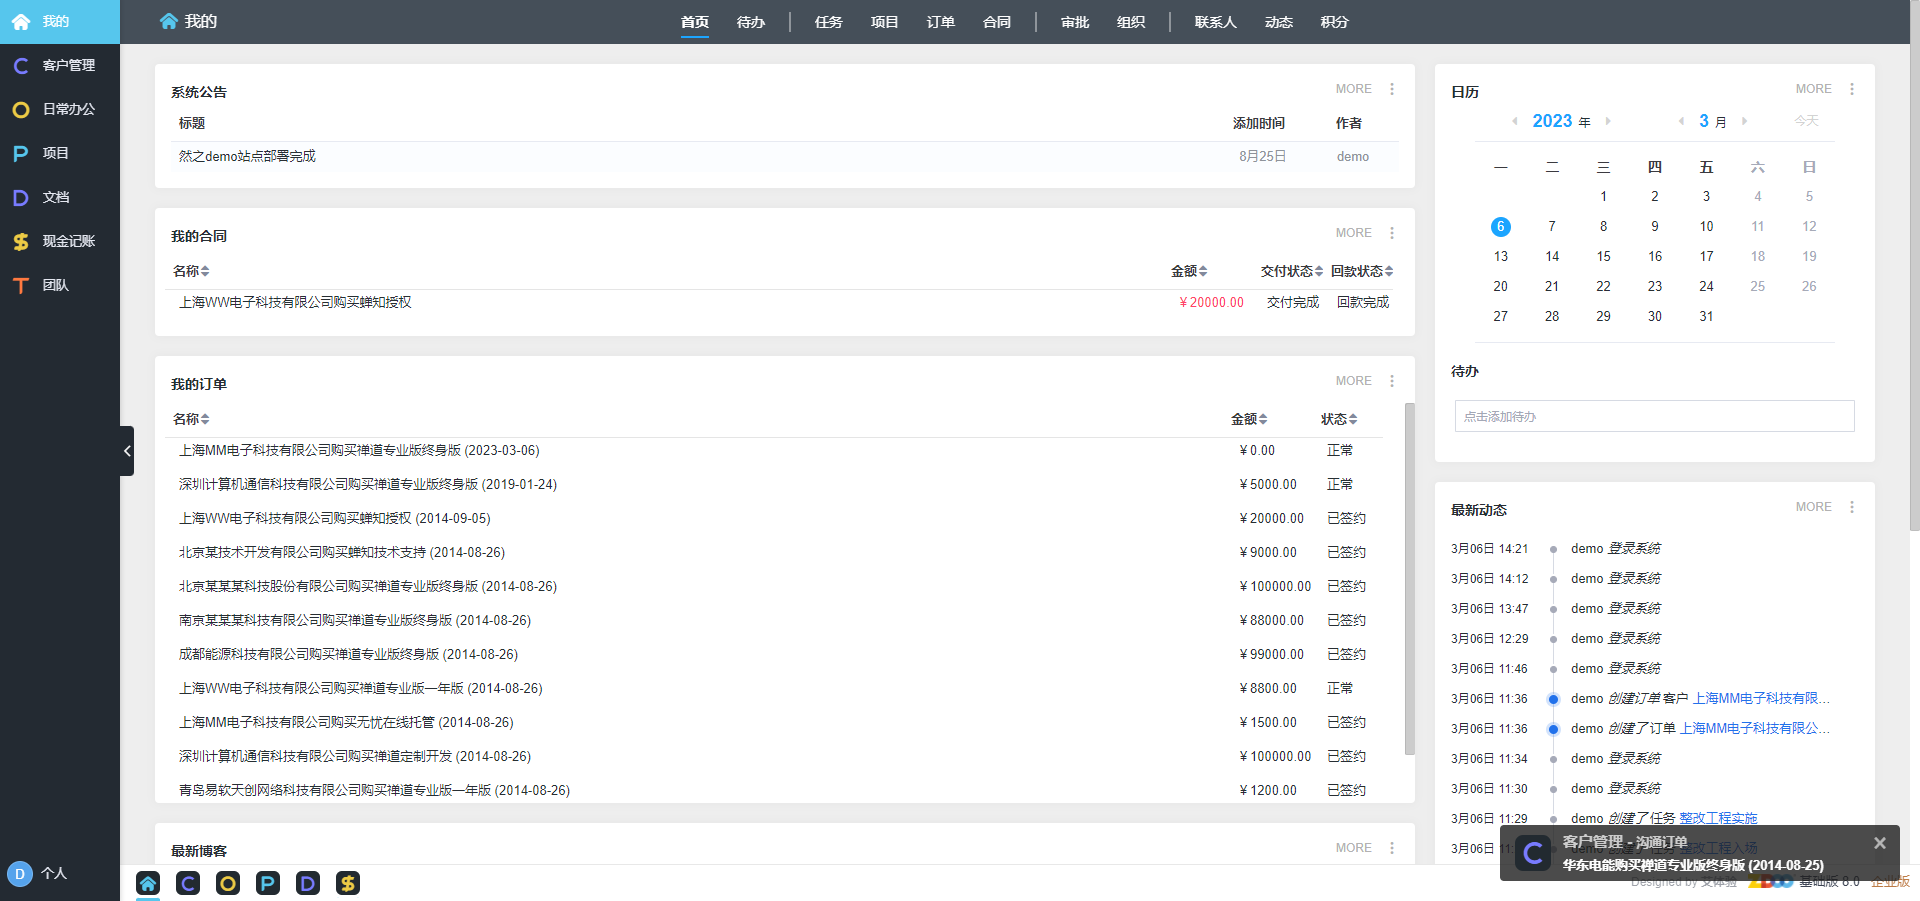Open announcement 然之demo站点部署完成
This screenshot has height=901, width=1920.
tap(247, 156)
